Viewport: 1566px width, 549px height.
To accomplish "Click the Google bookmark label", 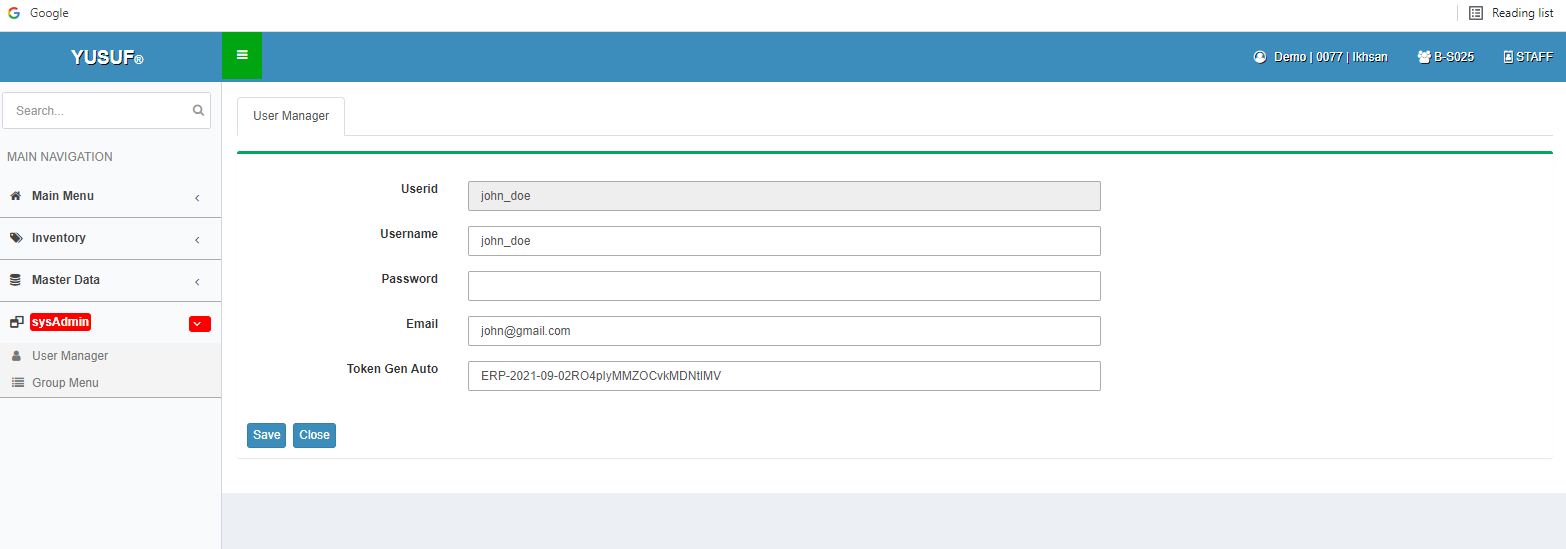I will (x=49, y=13).
